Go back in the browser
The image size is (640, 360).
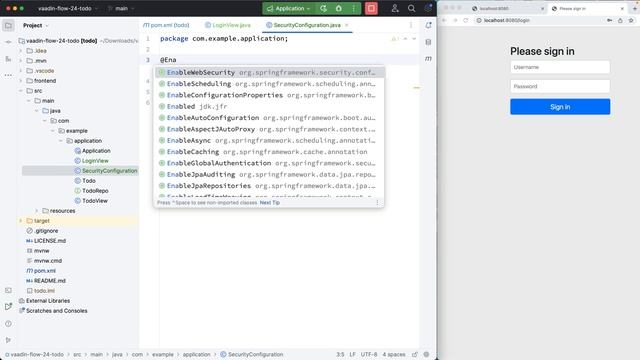coord(444,20)
